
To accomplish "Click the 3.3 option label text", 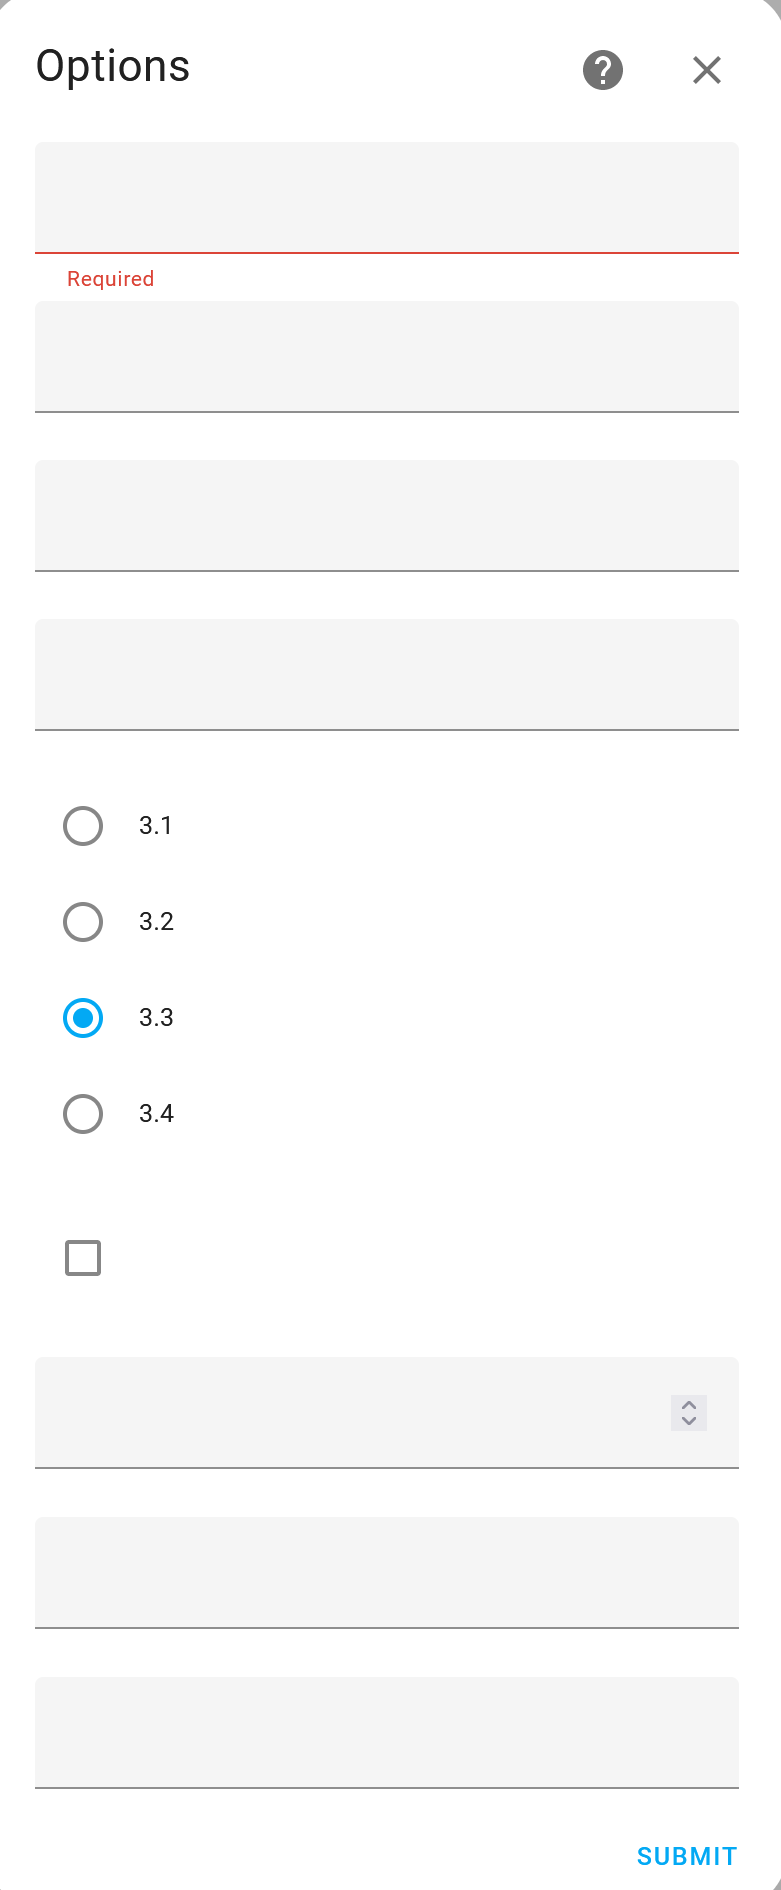I will [x=156, y=1017].
